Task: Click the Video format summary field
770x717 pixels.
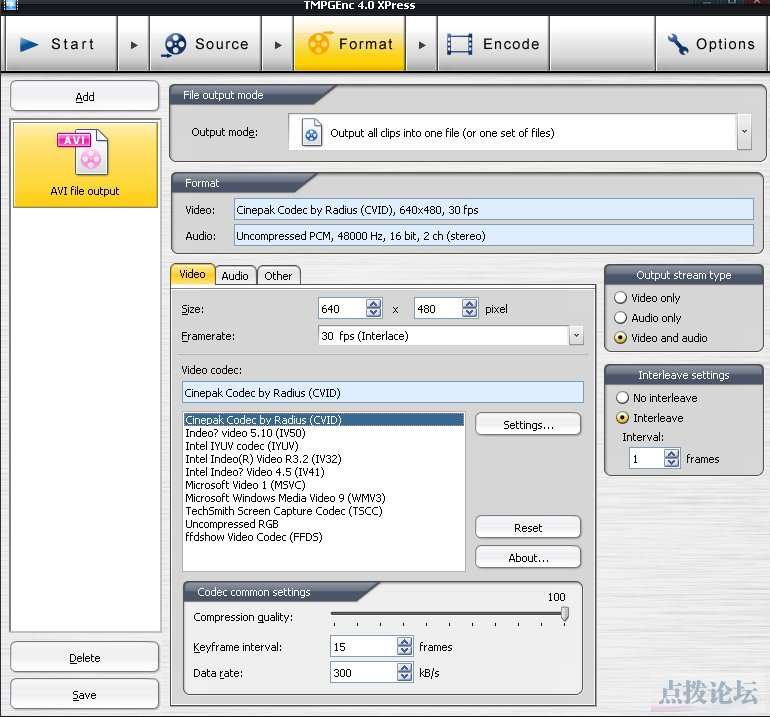Action: pos(494,210)
